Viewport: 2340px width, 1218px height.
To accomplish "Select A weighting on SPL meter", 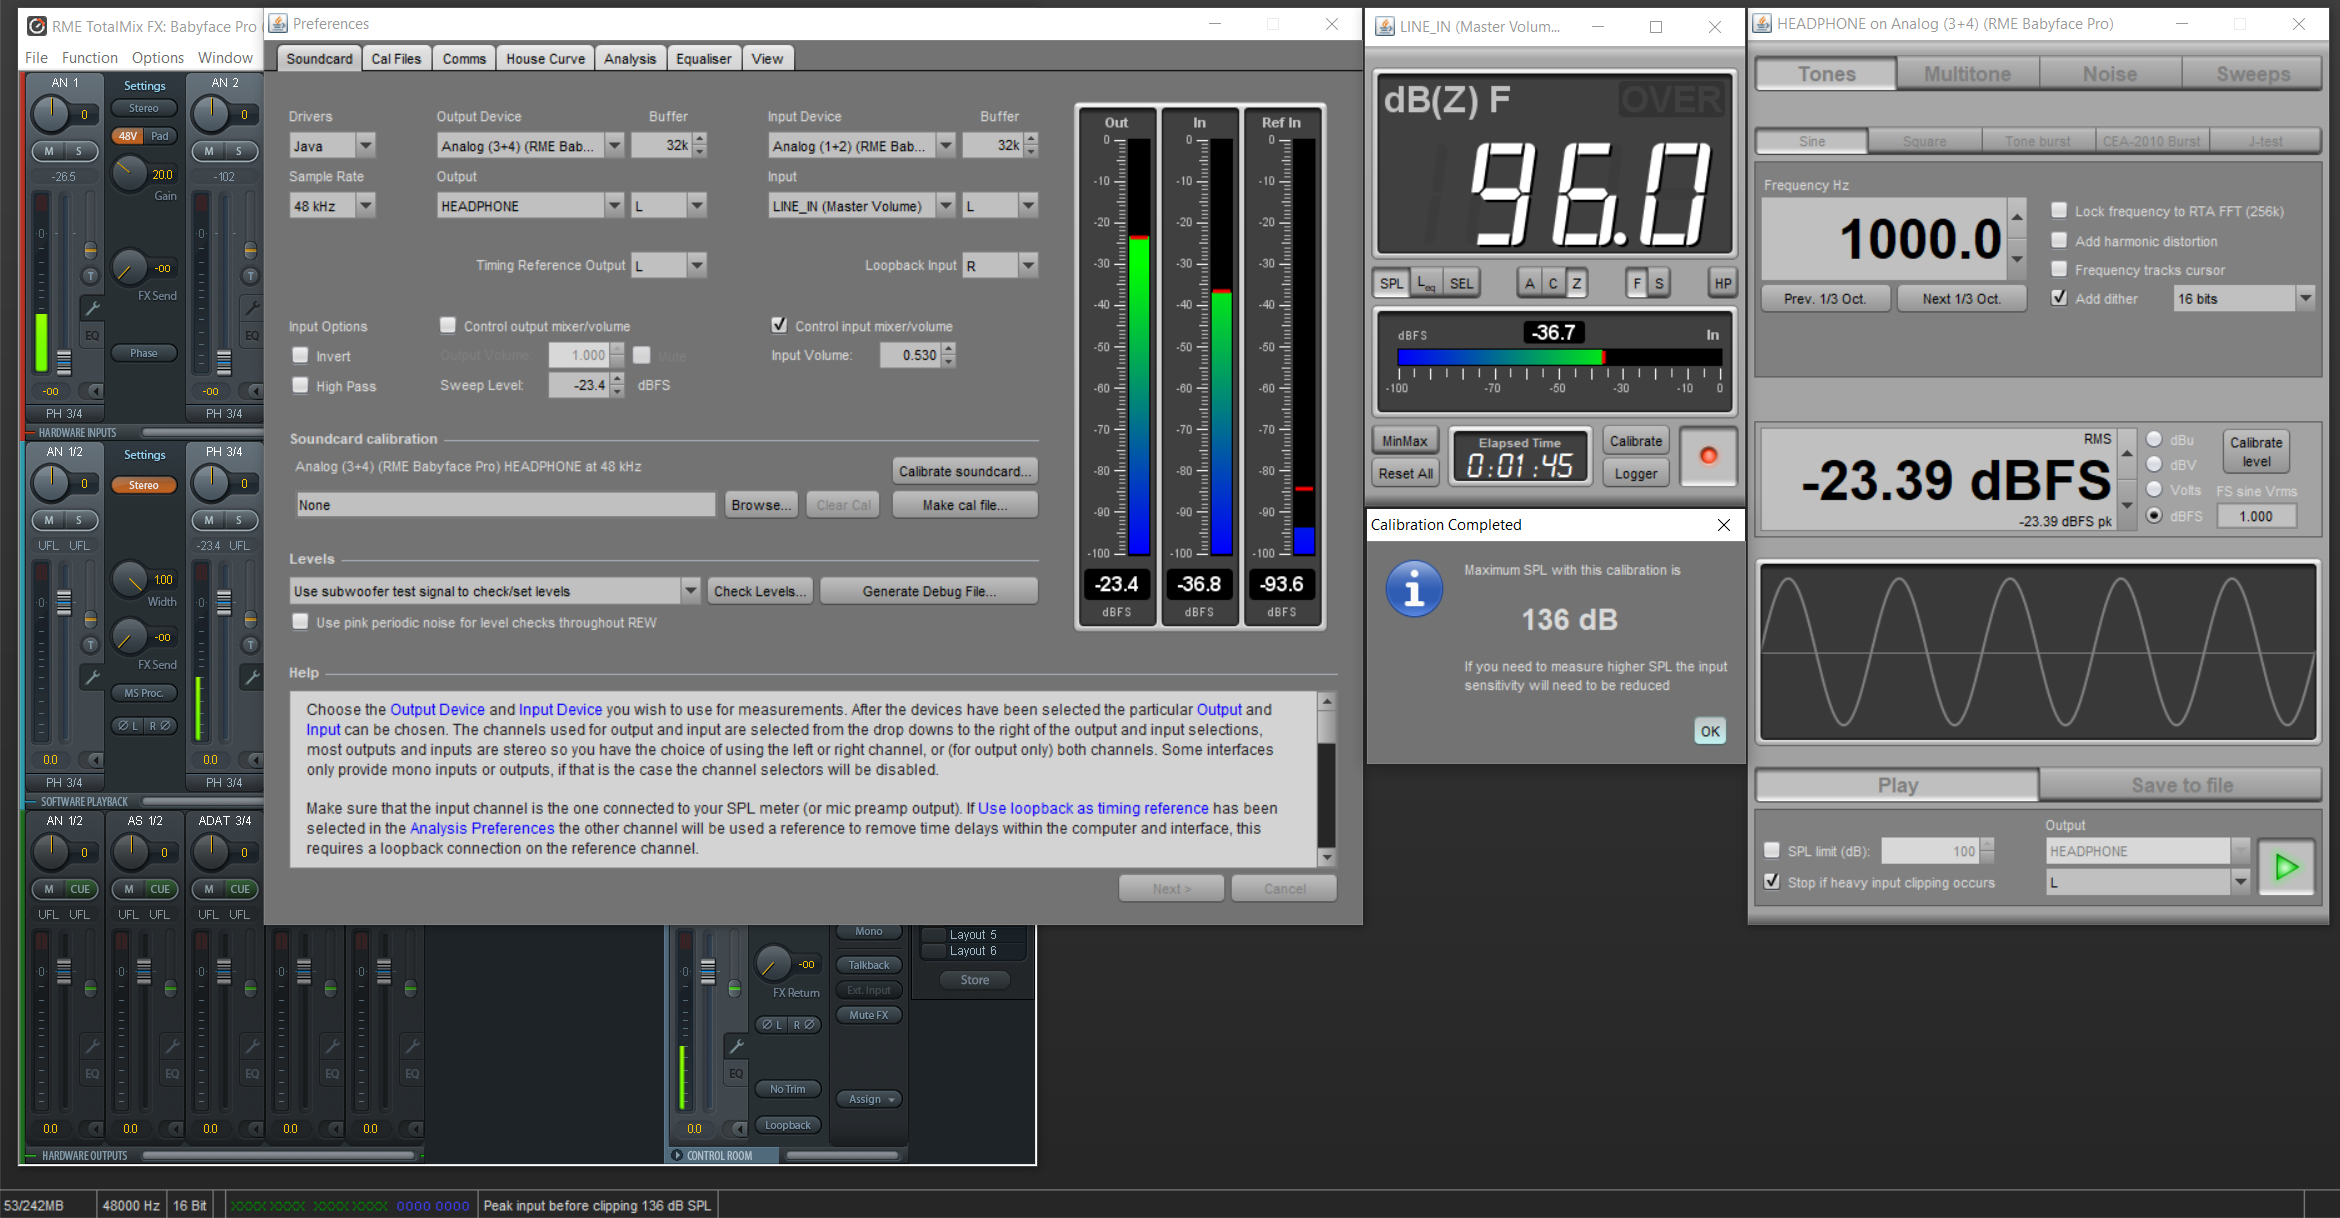I will 1529,284.
